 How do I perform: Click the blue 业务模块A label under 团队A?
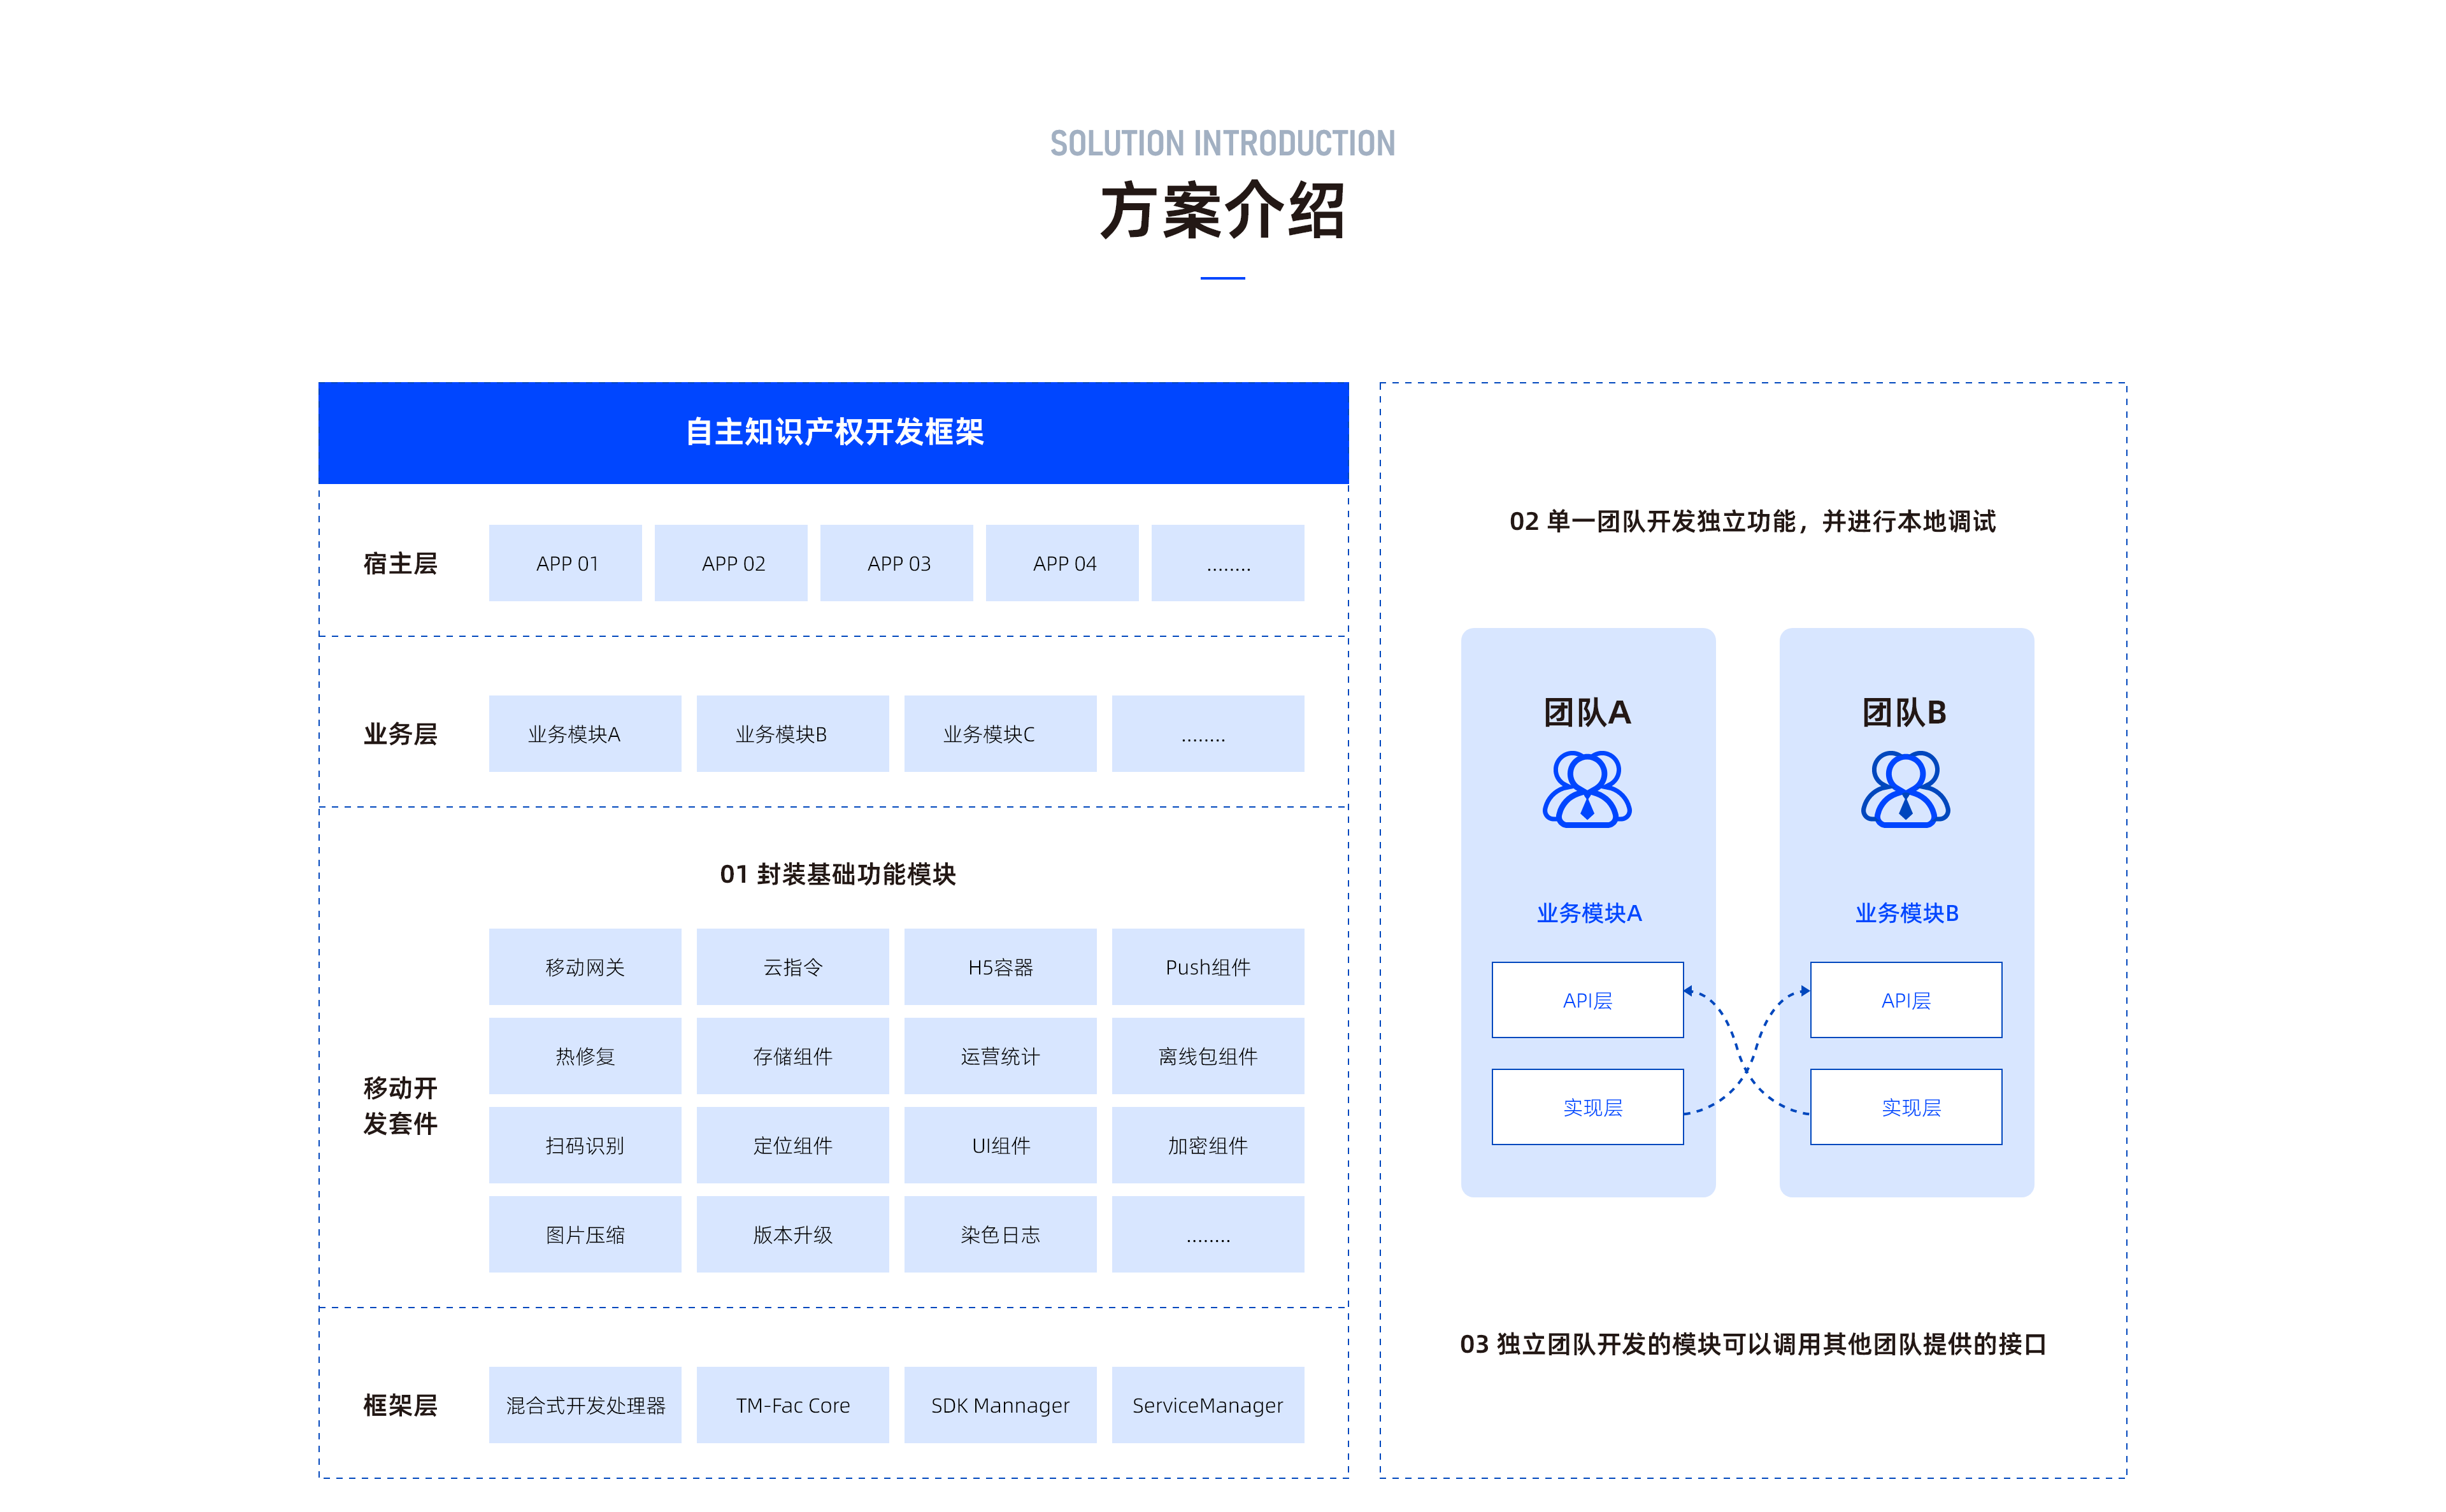click(x=1589, y=913)
